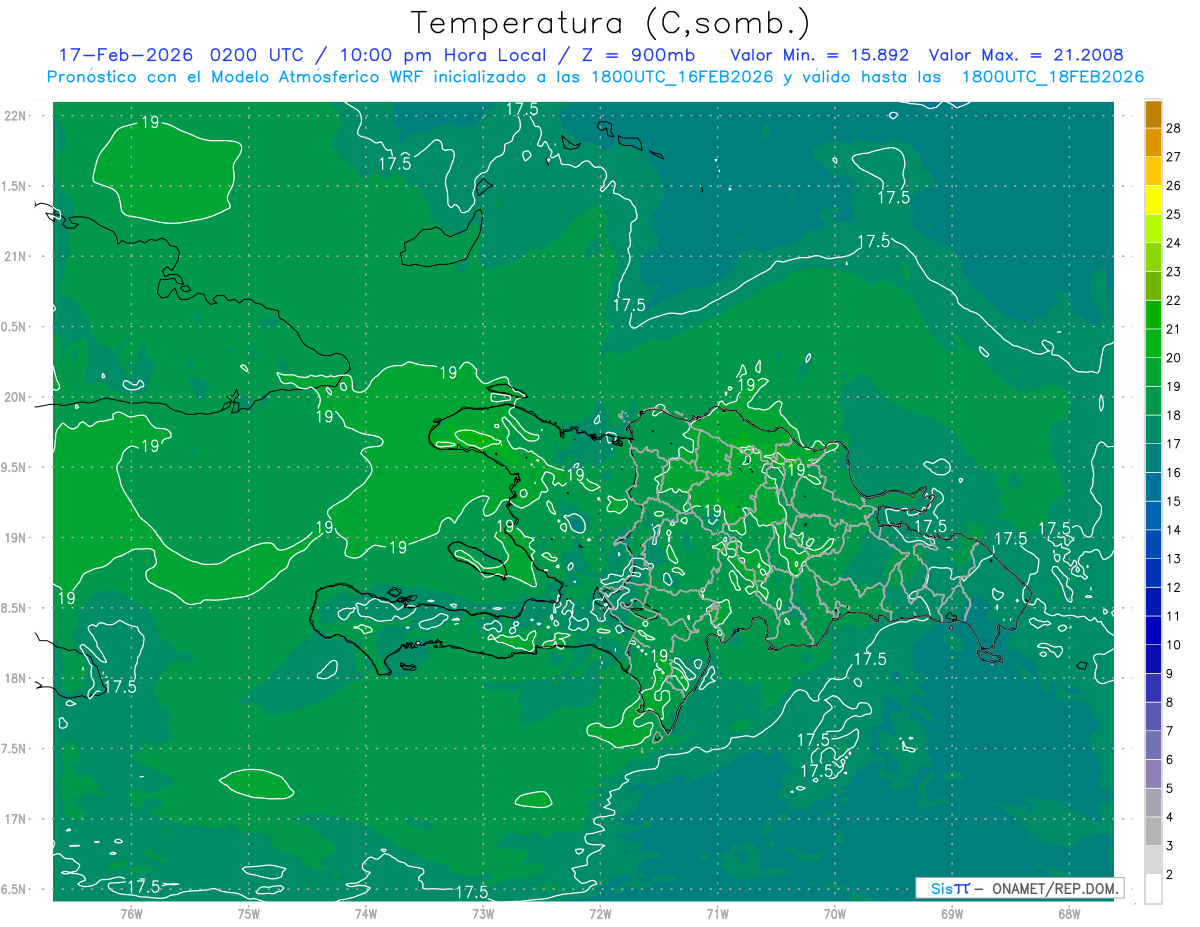The image size is (1200, 927).
Task: Click 'Valor Min. = 15.892'
Action: pos(820,55)
